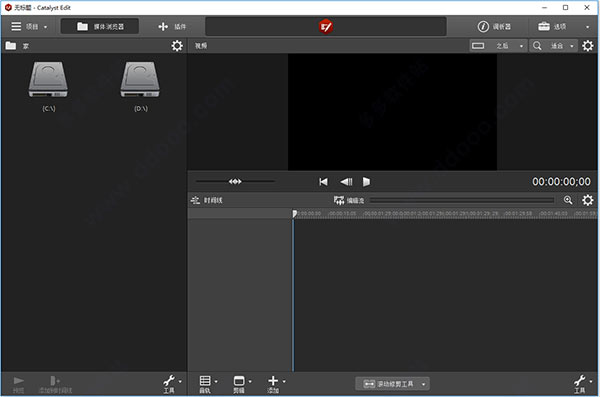Image resolution: width=600 pixels, height=397 pixels.
Task: Click the playhead marker on the ruler
Action: [294, 214]
